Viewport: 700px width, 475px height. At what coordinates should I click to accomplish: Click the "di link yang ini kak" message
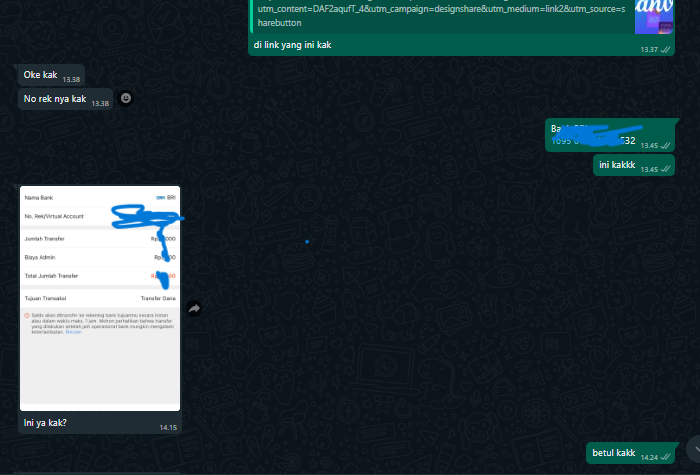tap(292, 45)
